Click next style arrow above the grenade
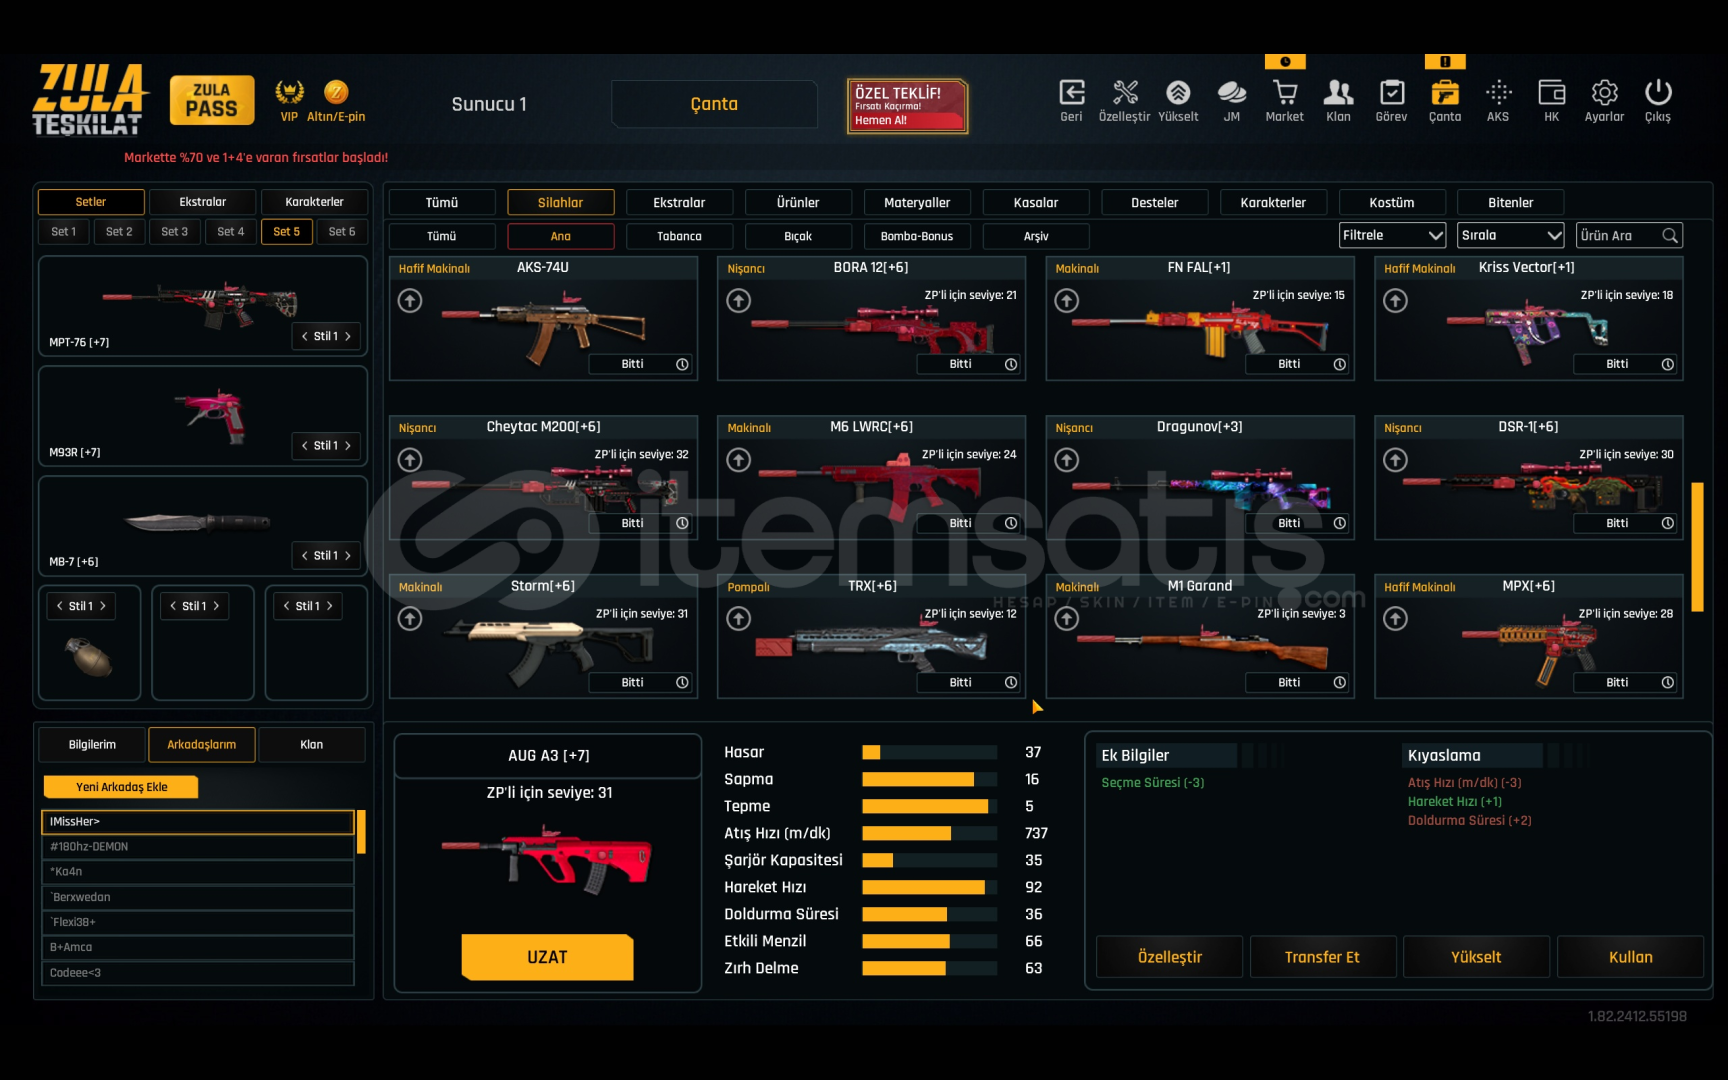This screenshot has width=1728, height=1080. point(103,606)
